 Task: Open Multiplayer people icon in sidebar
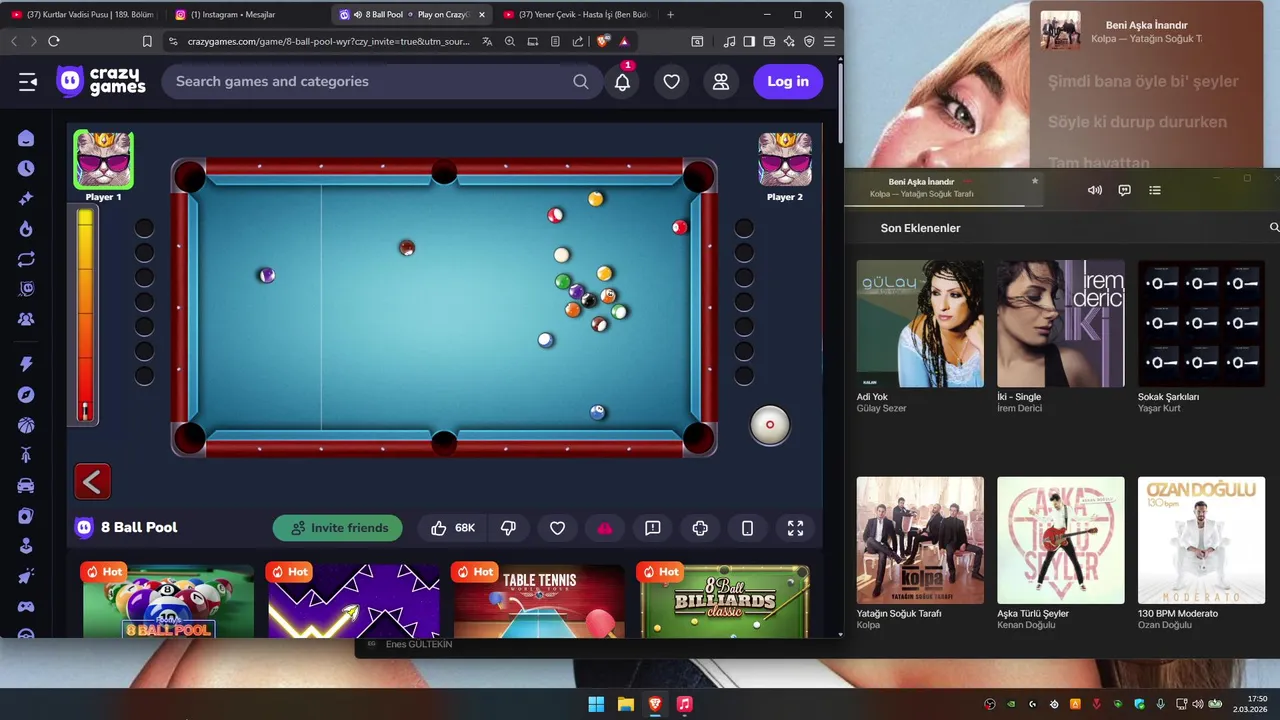tap(26, 319)
